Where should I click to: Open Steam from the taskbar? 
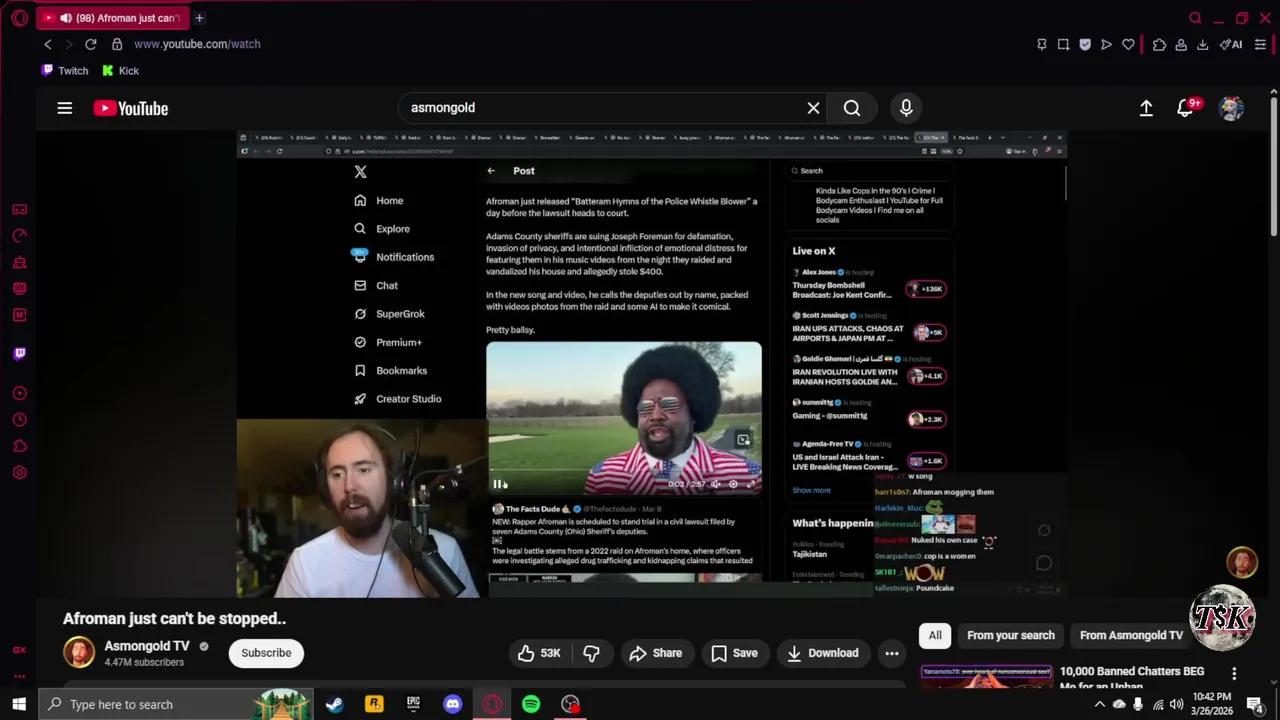click(x=335, y=704)
